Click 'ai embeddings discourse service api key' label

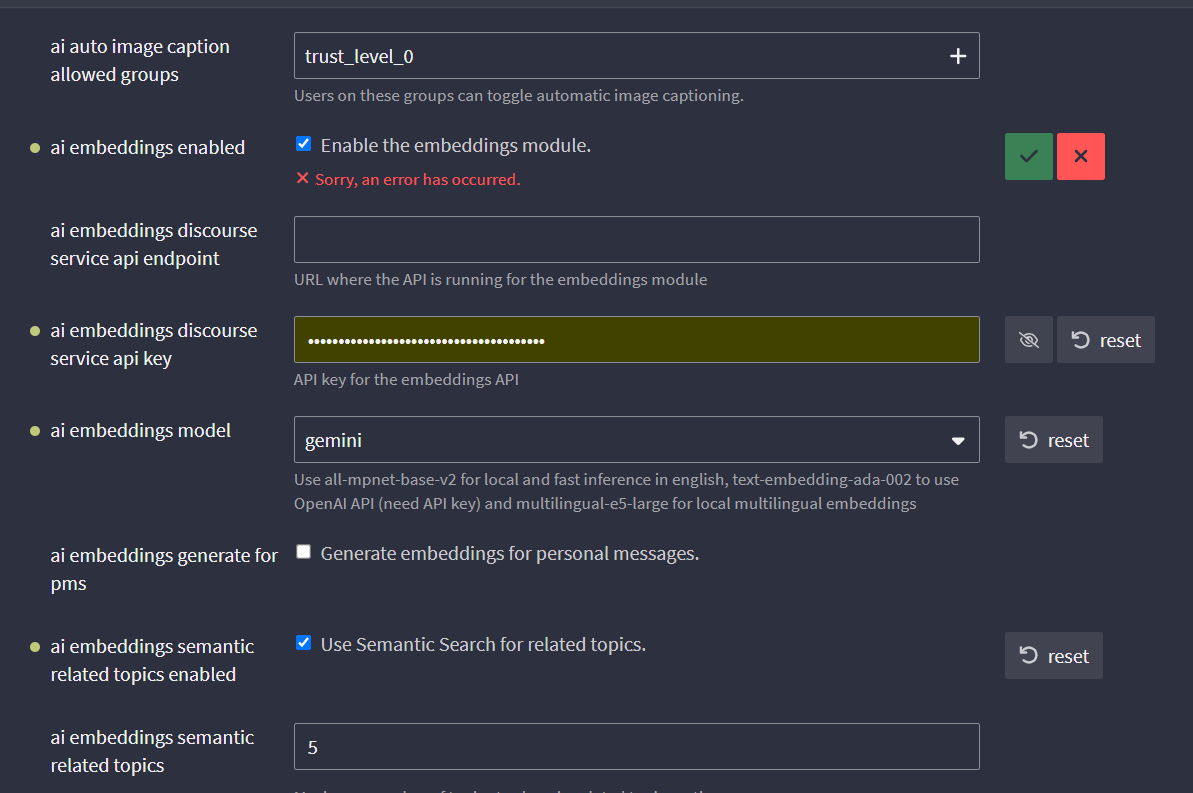(154, 345)
